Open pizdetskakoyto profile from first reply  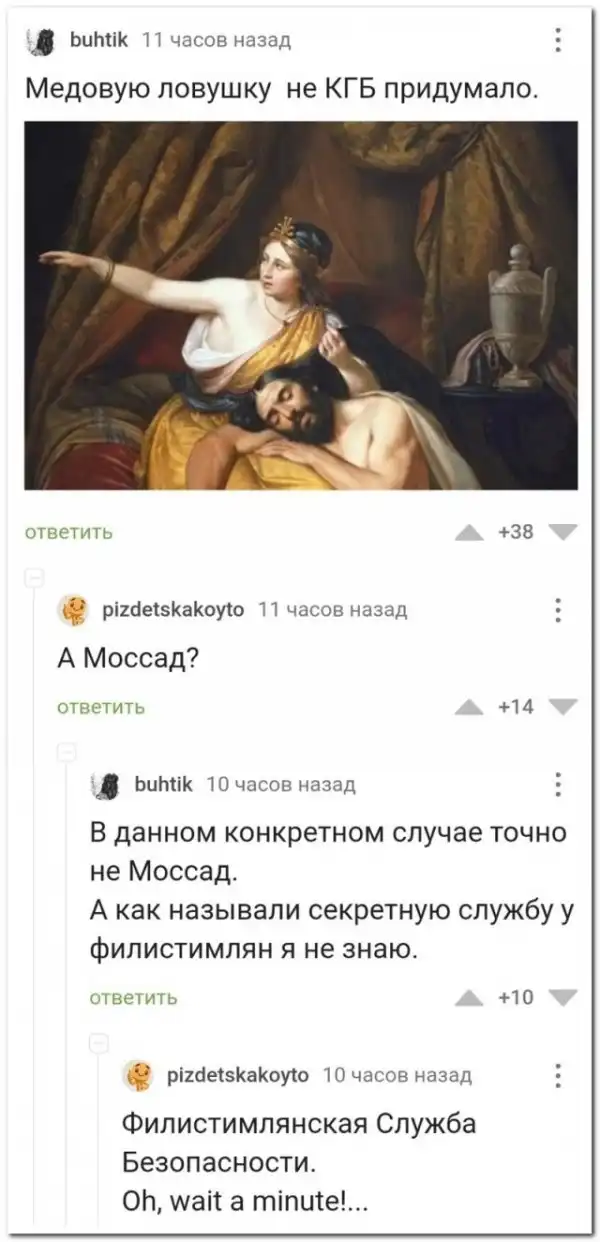[173, 610]
